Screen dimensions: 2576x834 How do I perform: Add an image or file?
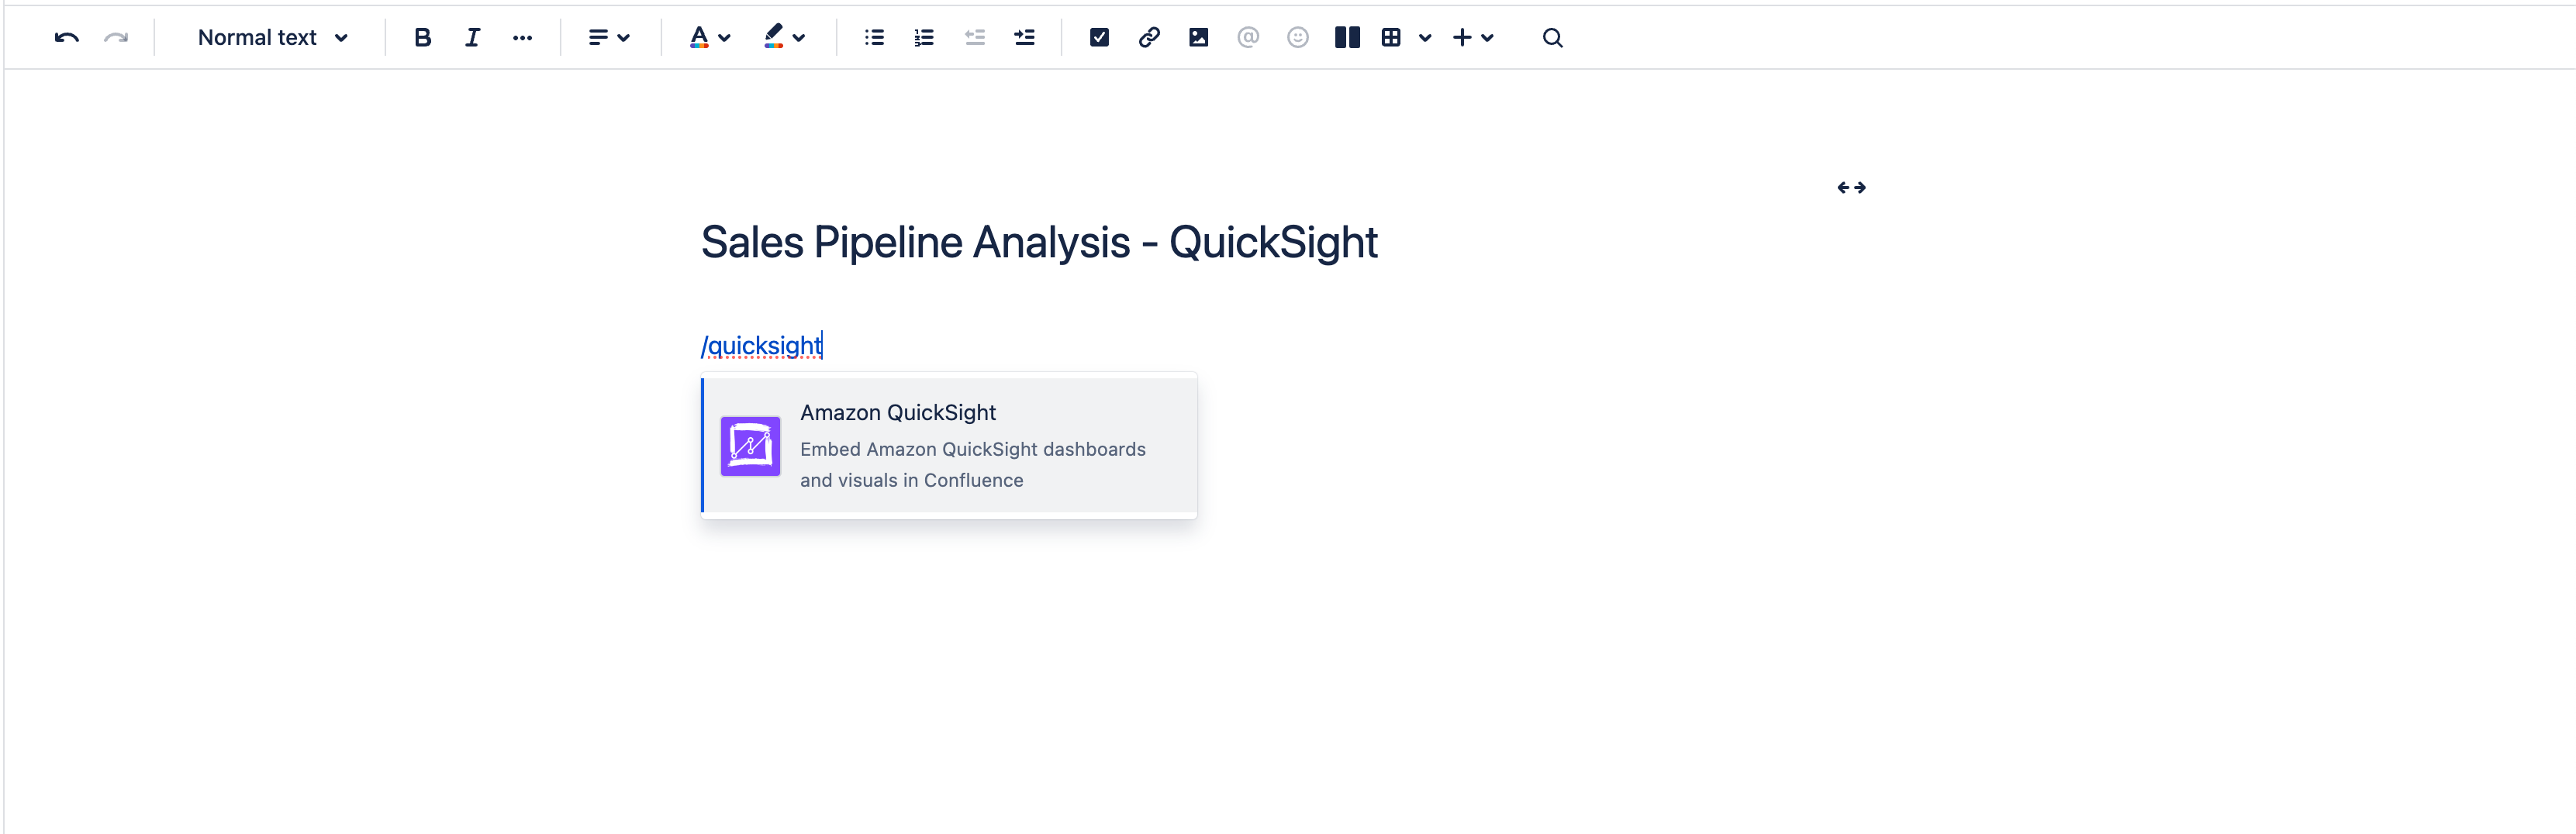click(x=1198, y=38)
